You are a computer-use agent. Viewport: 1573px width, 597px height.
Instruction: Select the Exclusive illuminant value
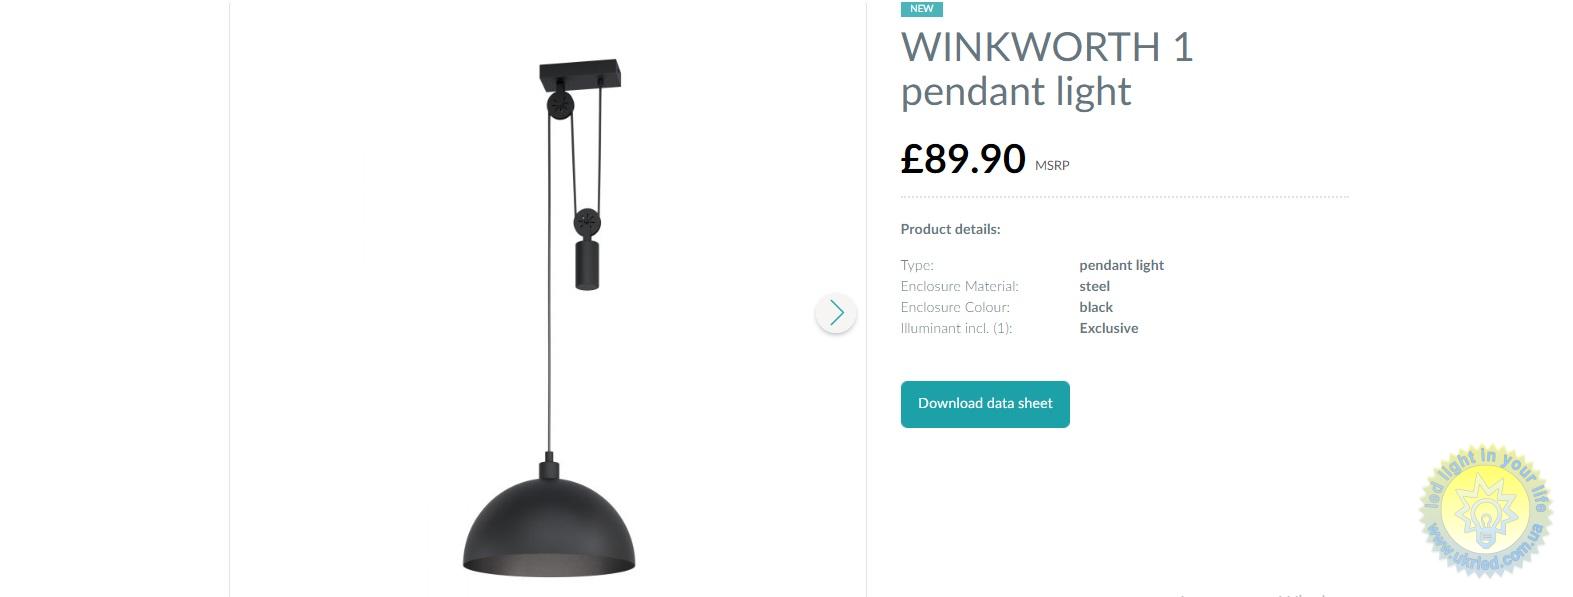pyautogui.click(x=1109, y=328)
